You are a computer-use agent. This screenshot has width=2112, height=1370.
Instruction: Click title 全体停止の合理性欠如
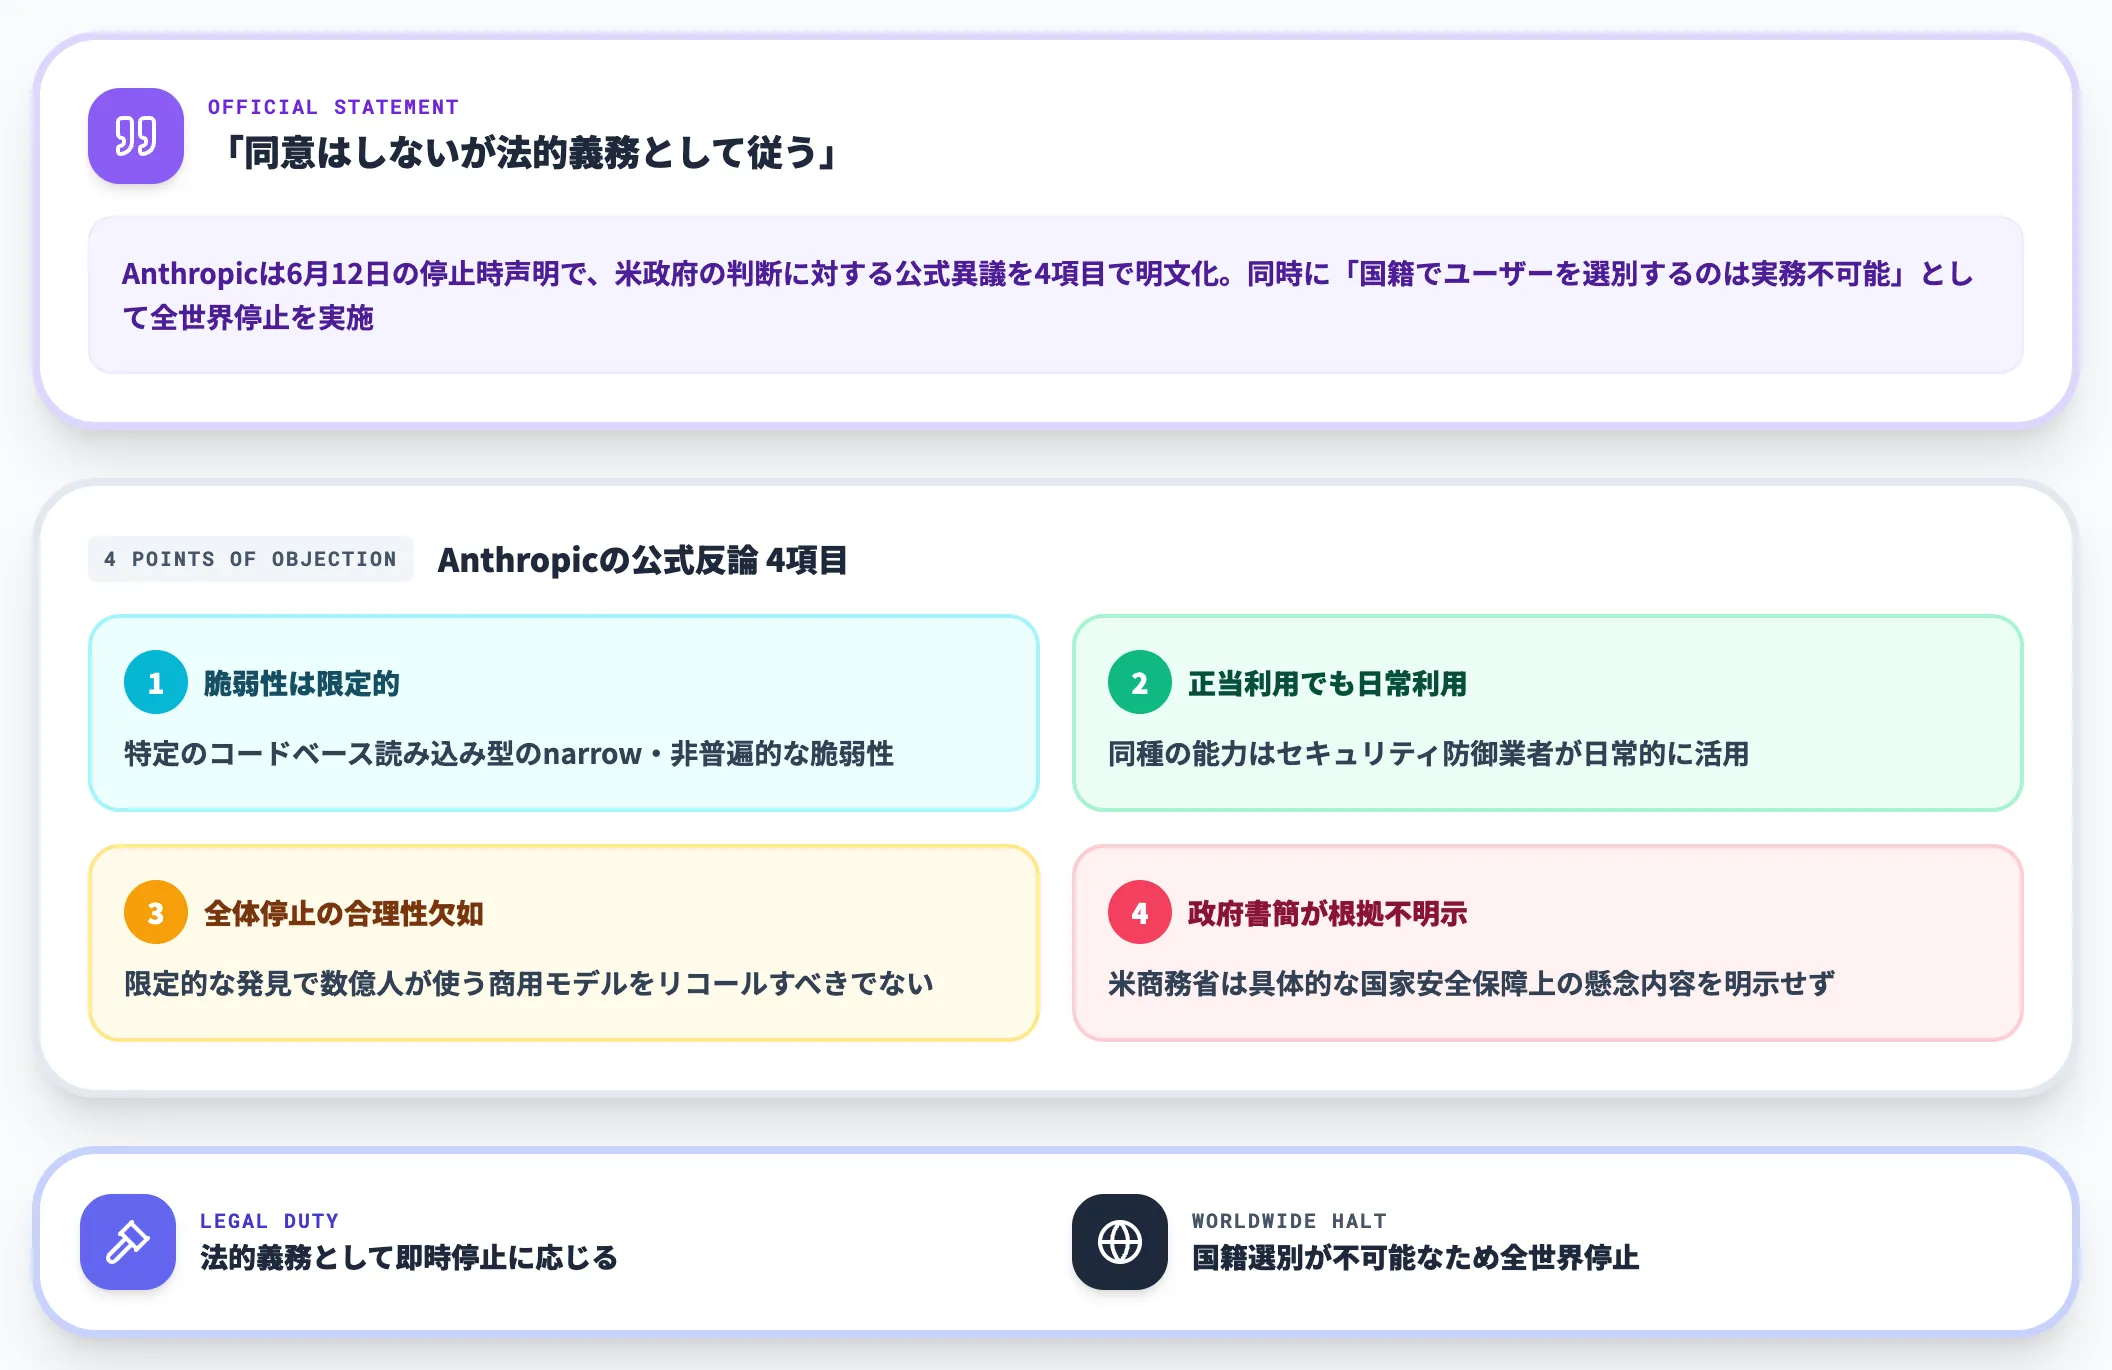point(344,913)
